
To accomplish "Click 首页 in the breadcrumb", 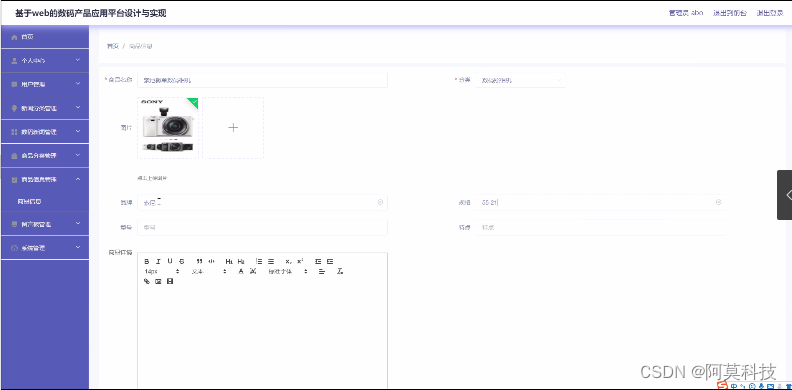I will 112,46.
